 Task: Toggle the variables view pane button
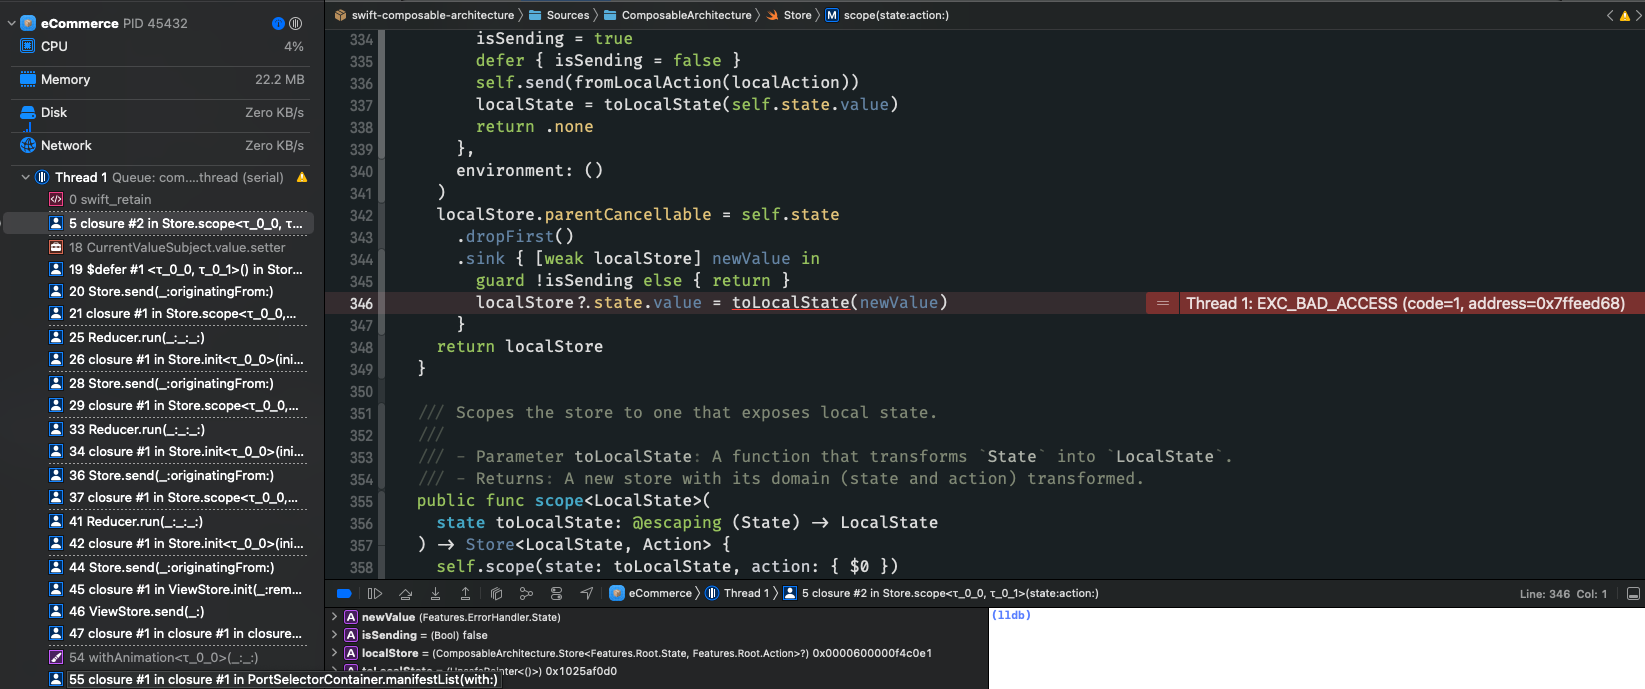click(x=1633, y=593)
